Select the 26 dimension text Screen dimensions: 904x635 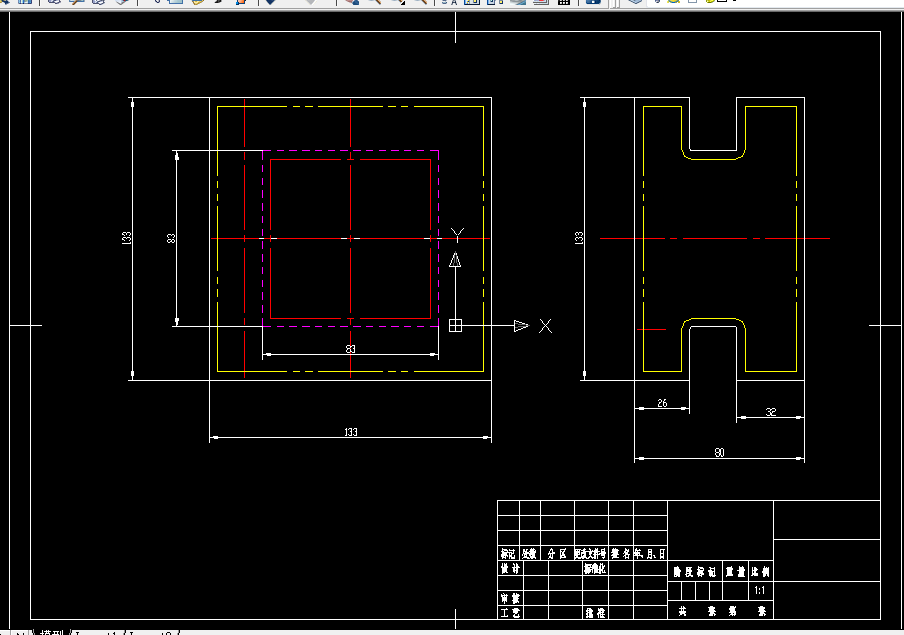(662, 403)
